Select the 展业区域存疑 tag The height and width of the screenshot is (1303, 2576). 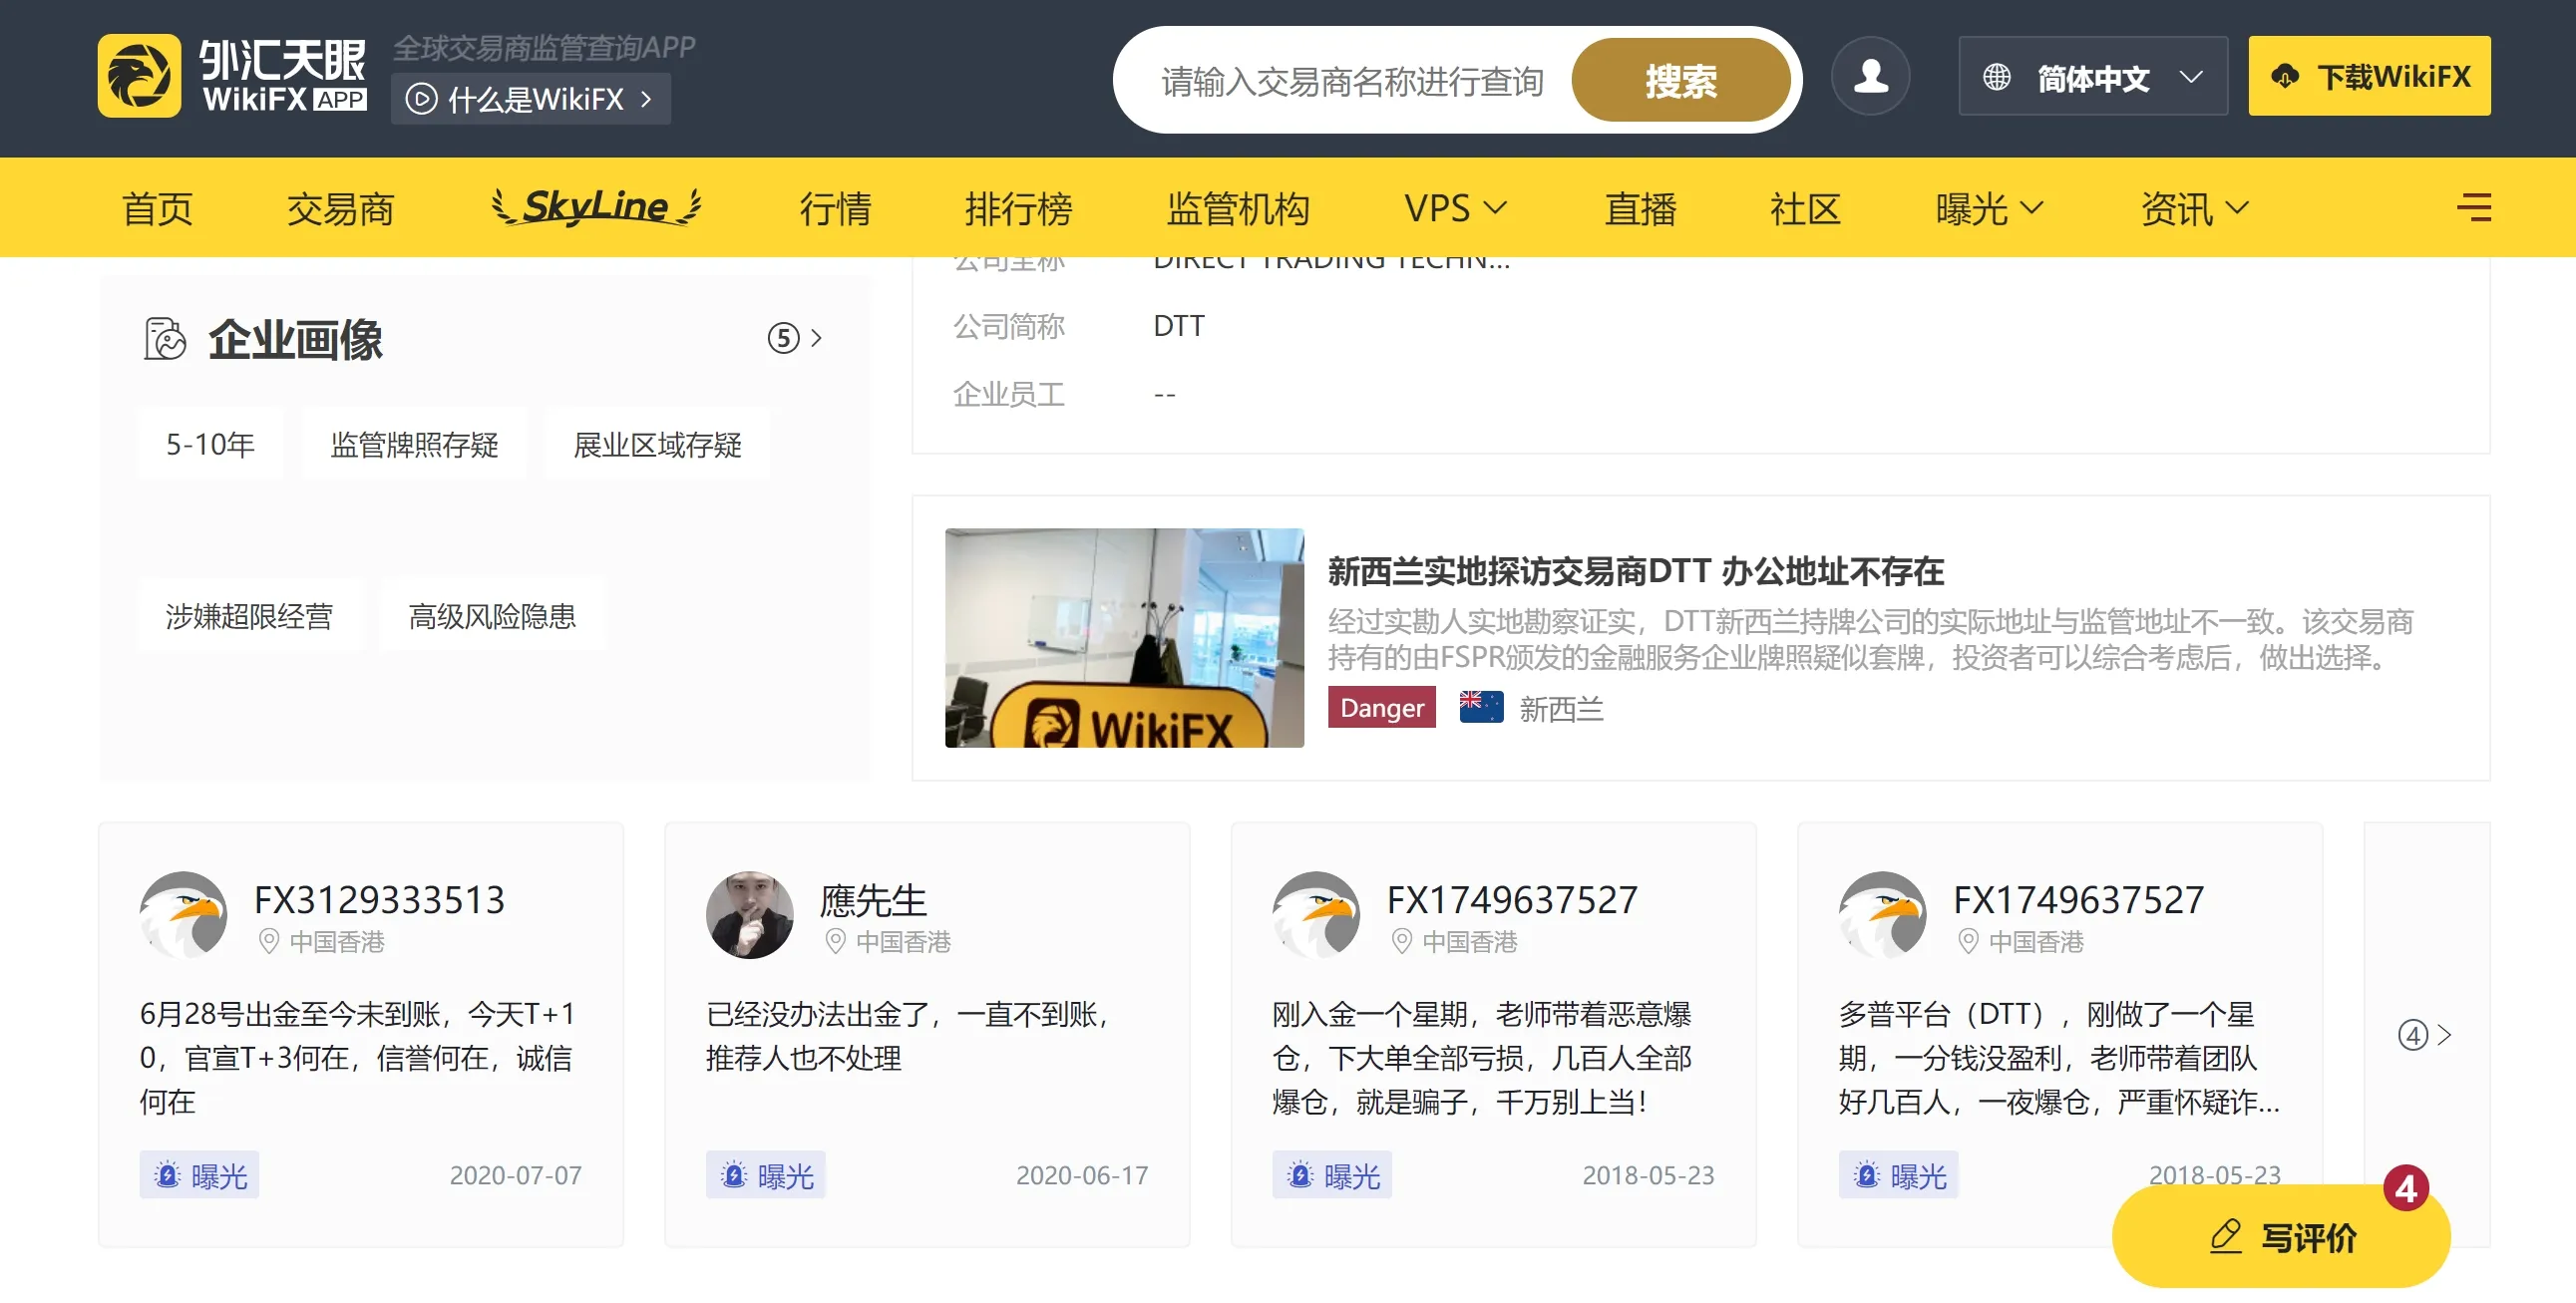coord(657,444)
